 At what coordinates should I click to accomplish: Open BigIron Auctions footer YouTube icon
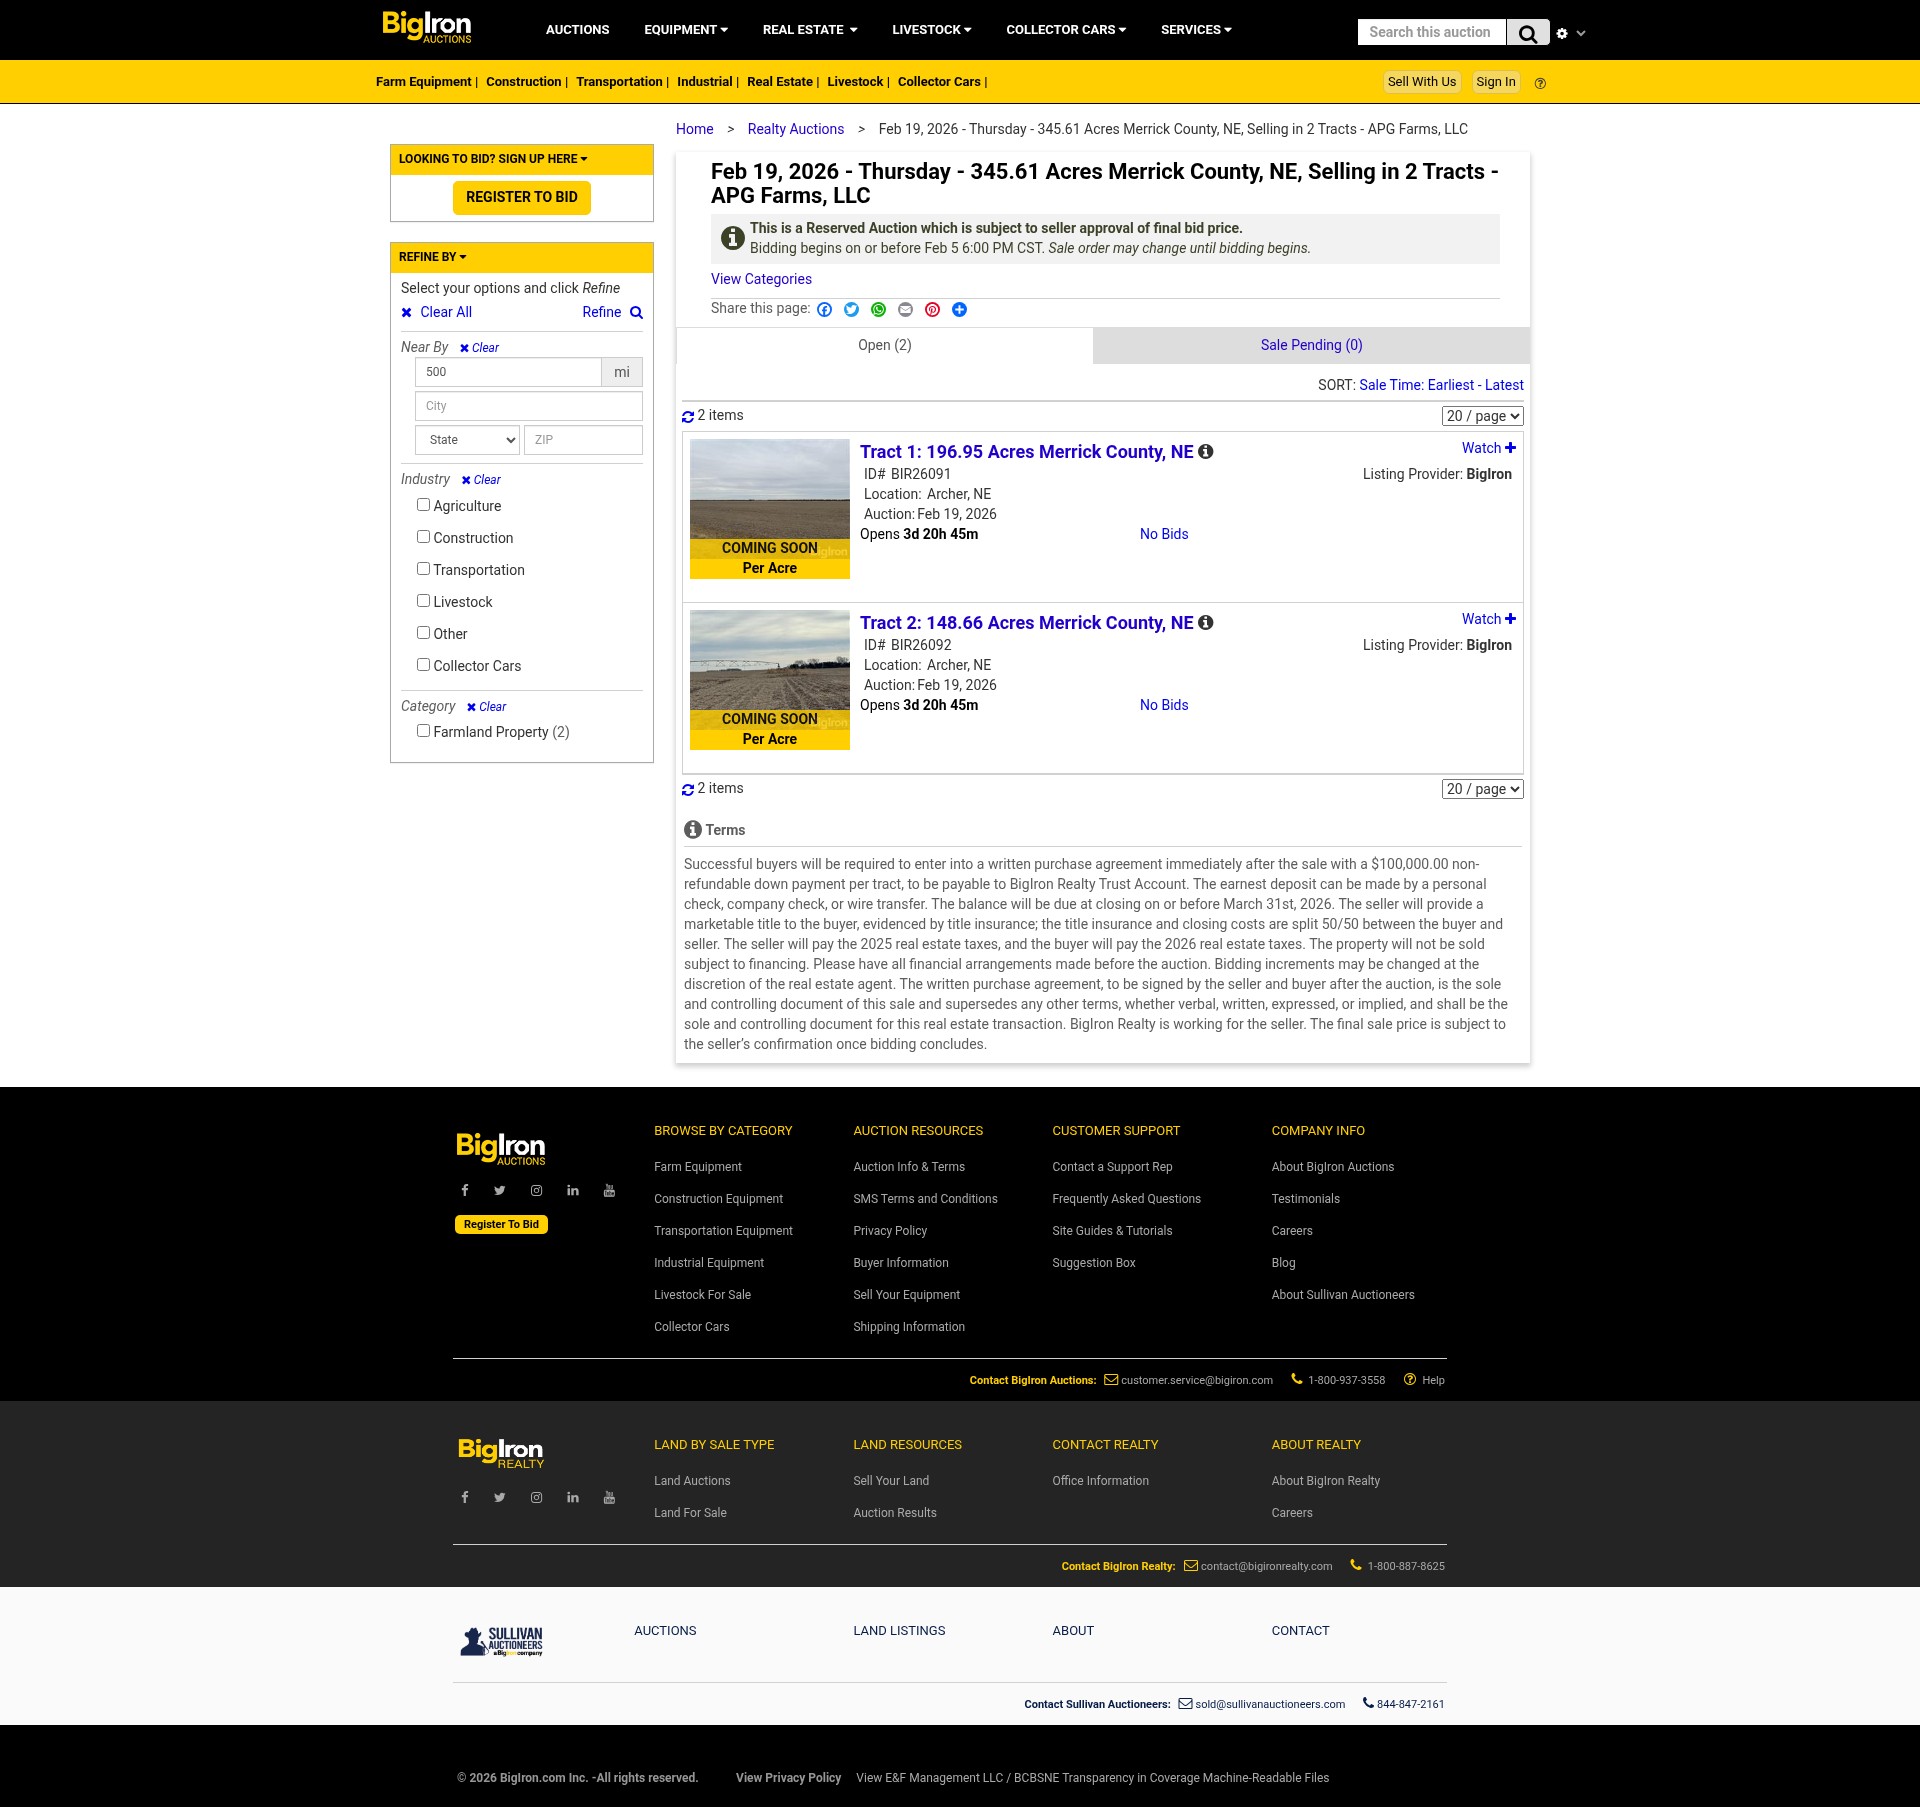pos(609,1190)
